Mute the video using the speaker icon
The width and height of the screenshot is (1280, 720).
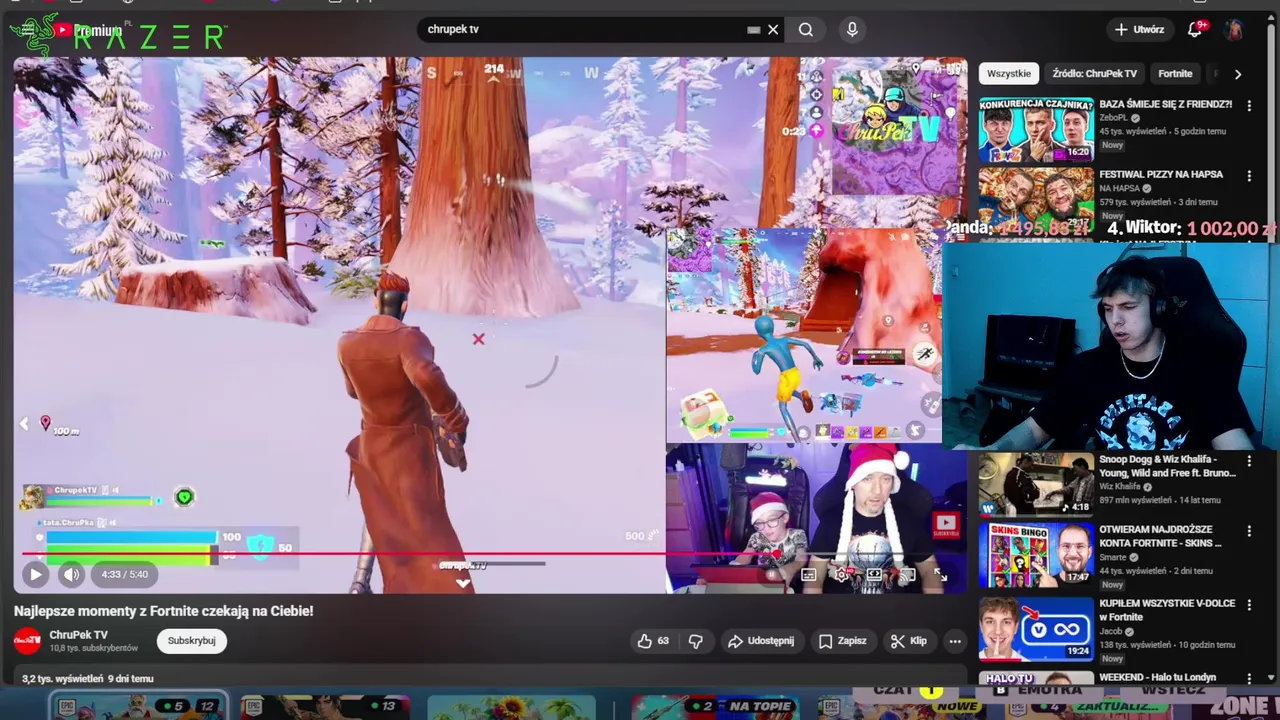pyautogui.click(x=72, y=574)
